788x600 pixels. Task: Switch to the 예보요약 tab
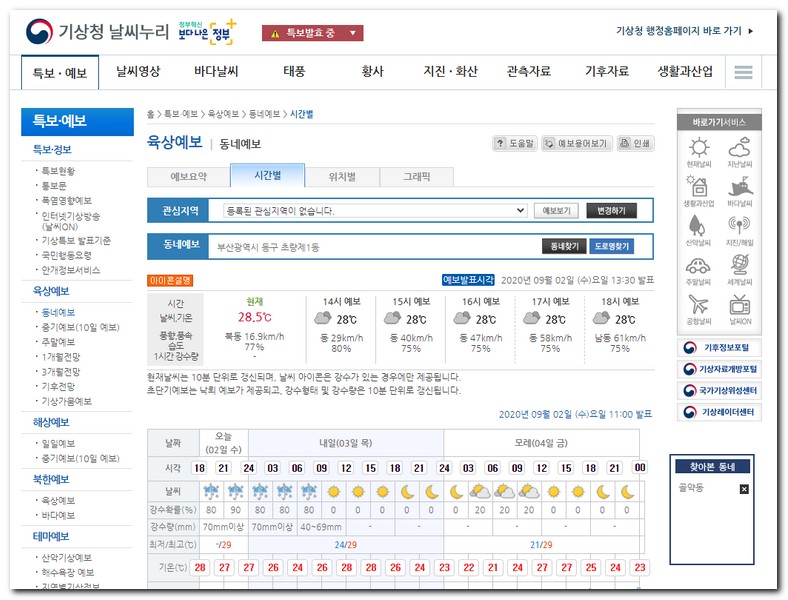coord(188,177)
